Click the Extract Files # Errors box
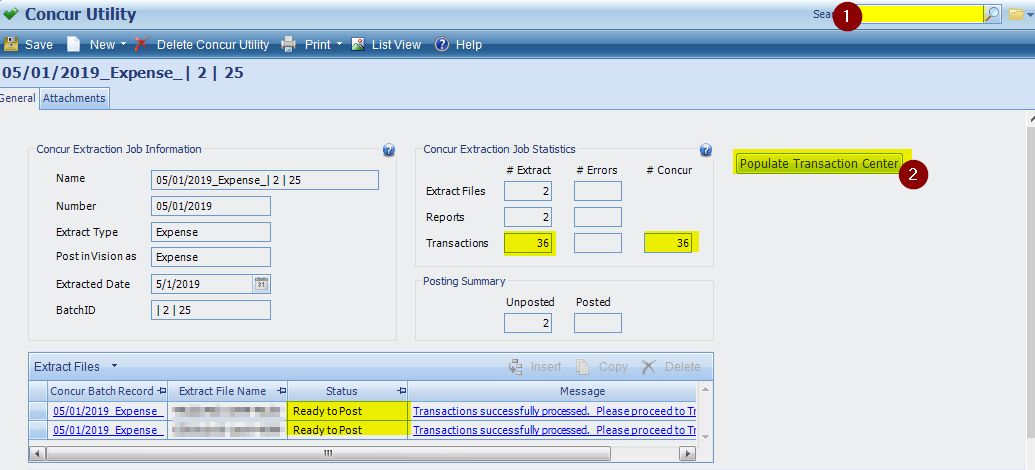Image resolution: width=1035 pixels, height=470 pixels. 598,191
